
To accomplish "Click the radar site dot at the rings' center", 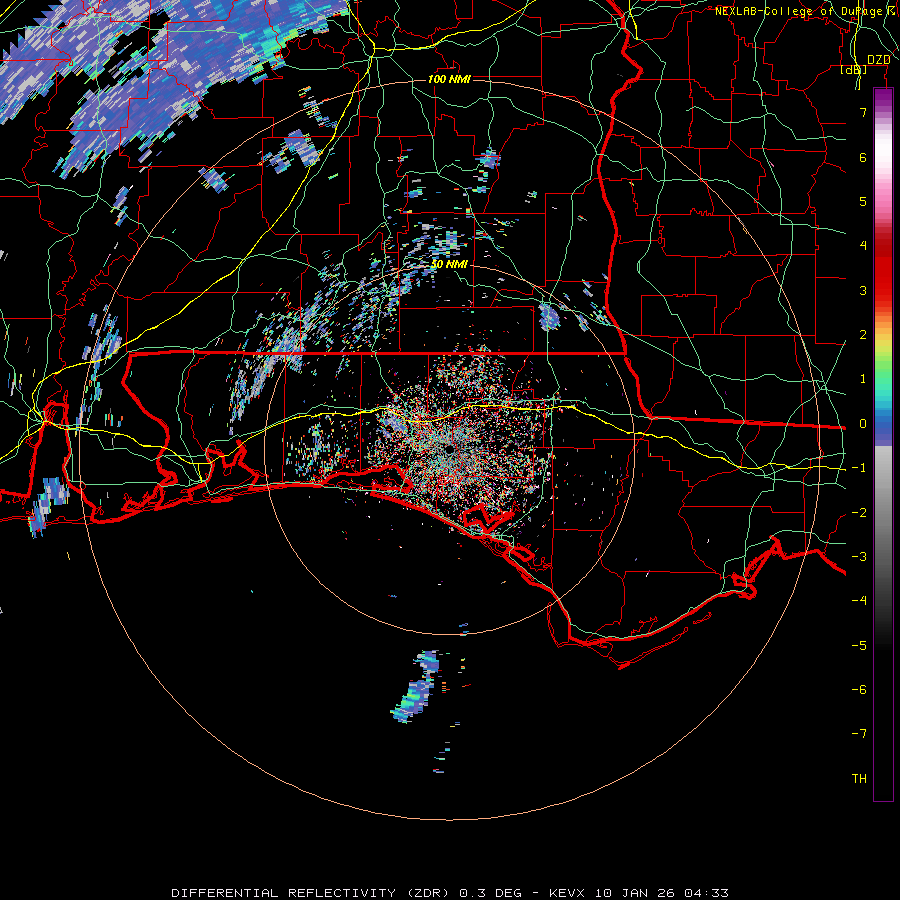I will [x=449, y=449].
